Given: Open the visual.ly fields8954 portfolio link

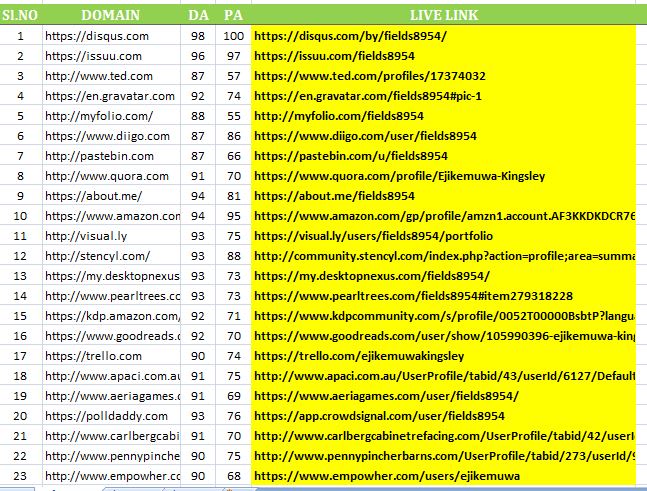Looking at the screenshot, I should pyautogui.click(x=373, y=236).
